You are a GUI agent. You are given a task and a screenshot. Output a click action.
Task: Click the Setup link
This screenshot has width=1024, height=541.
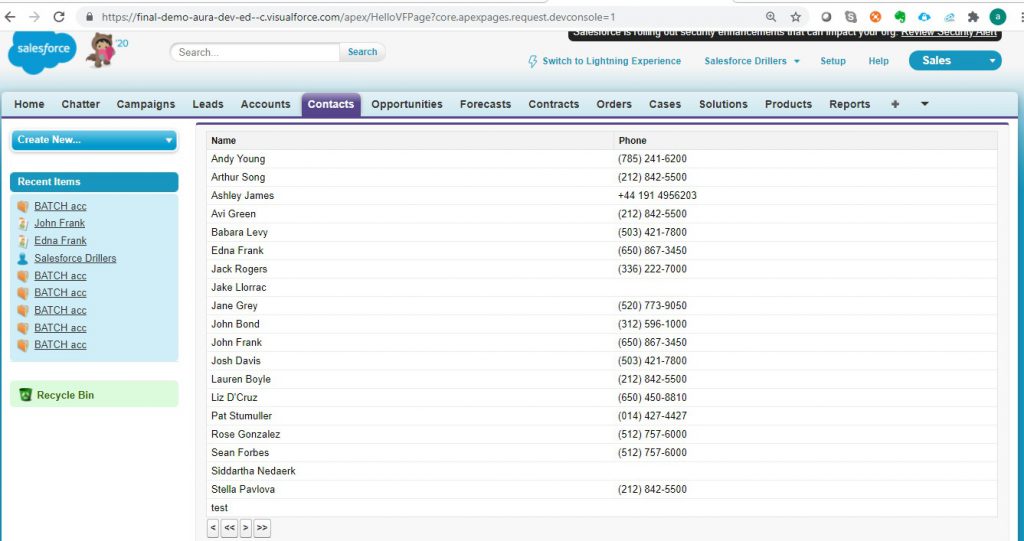832,61
